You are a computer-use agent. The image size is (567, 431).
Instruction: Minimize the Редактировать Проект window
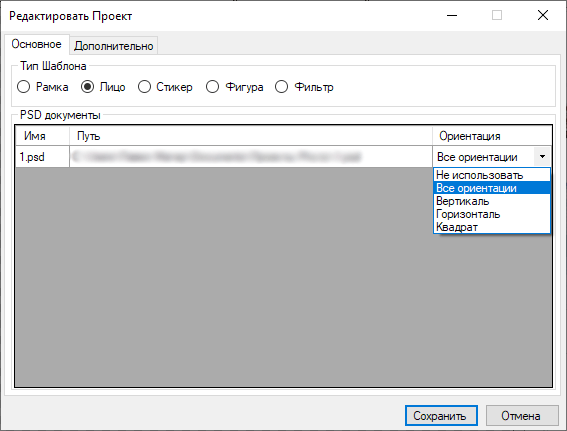click(452, 16)
